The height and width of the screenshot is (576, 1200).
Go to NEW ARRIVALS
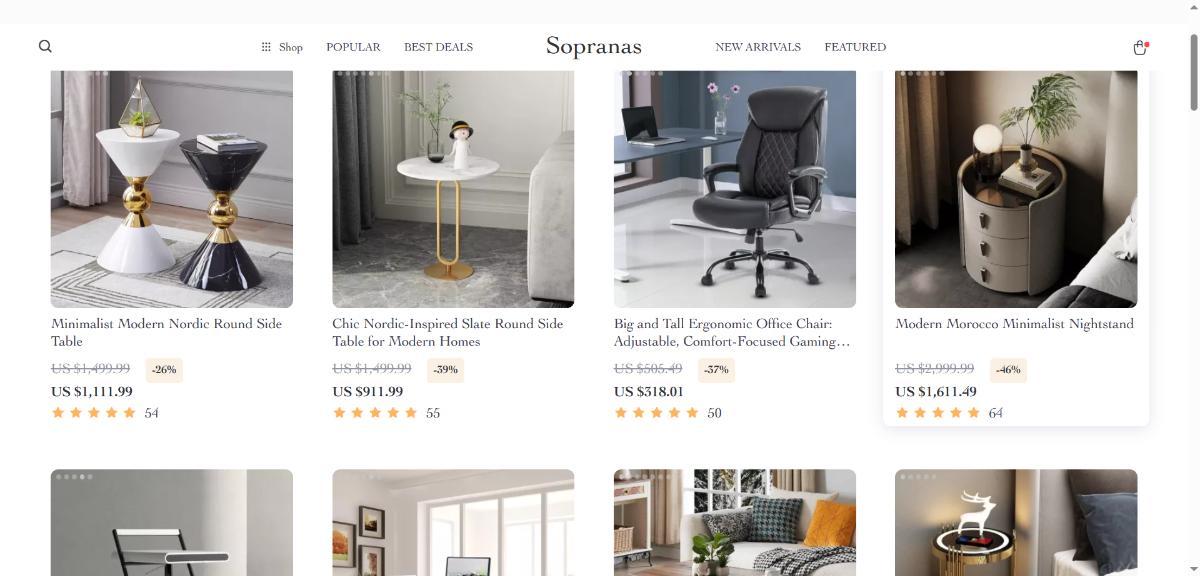point(758,47)
